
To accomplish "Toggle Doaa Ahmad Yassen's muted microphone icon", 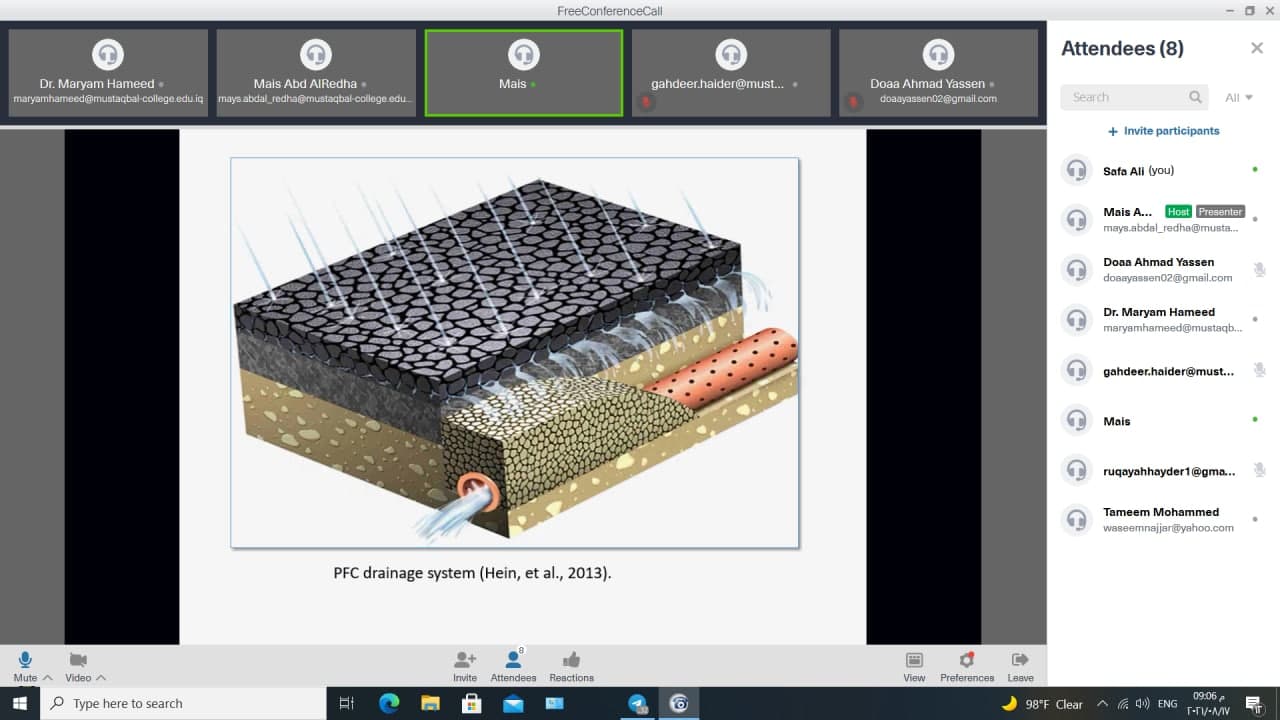I will pos(1259,270).
